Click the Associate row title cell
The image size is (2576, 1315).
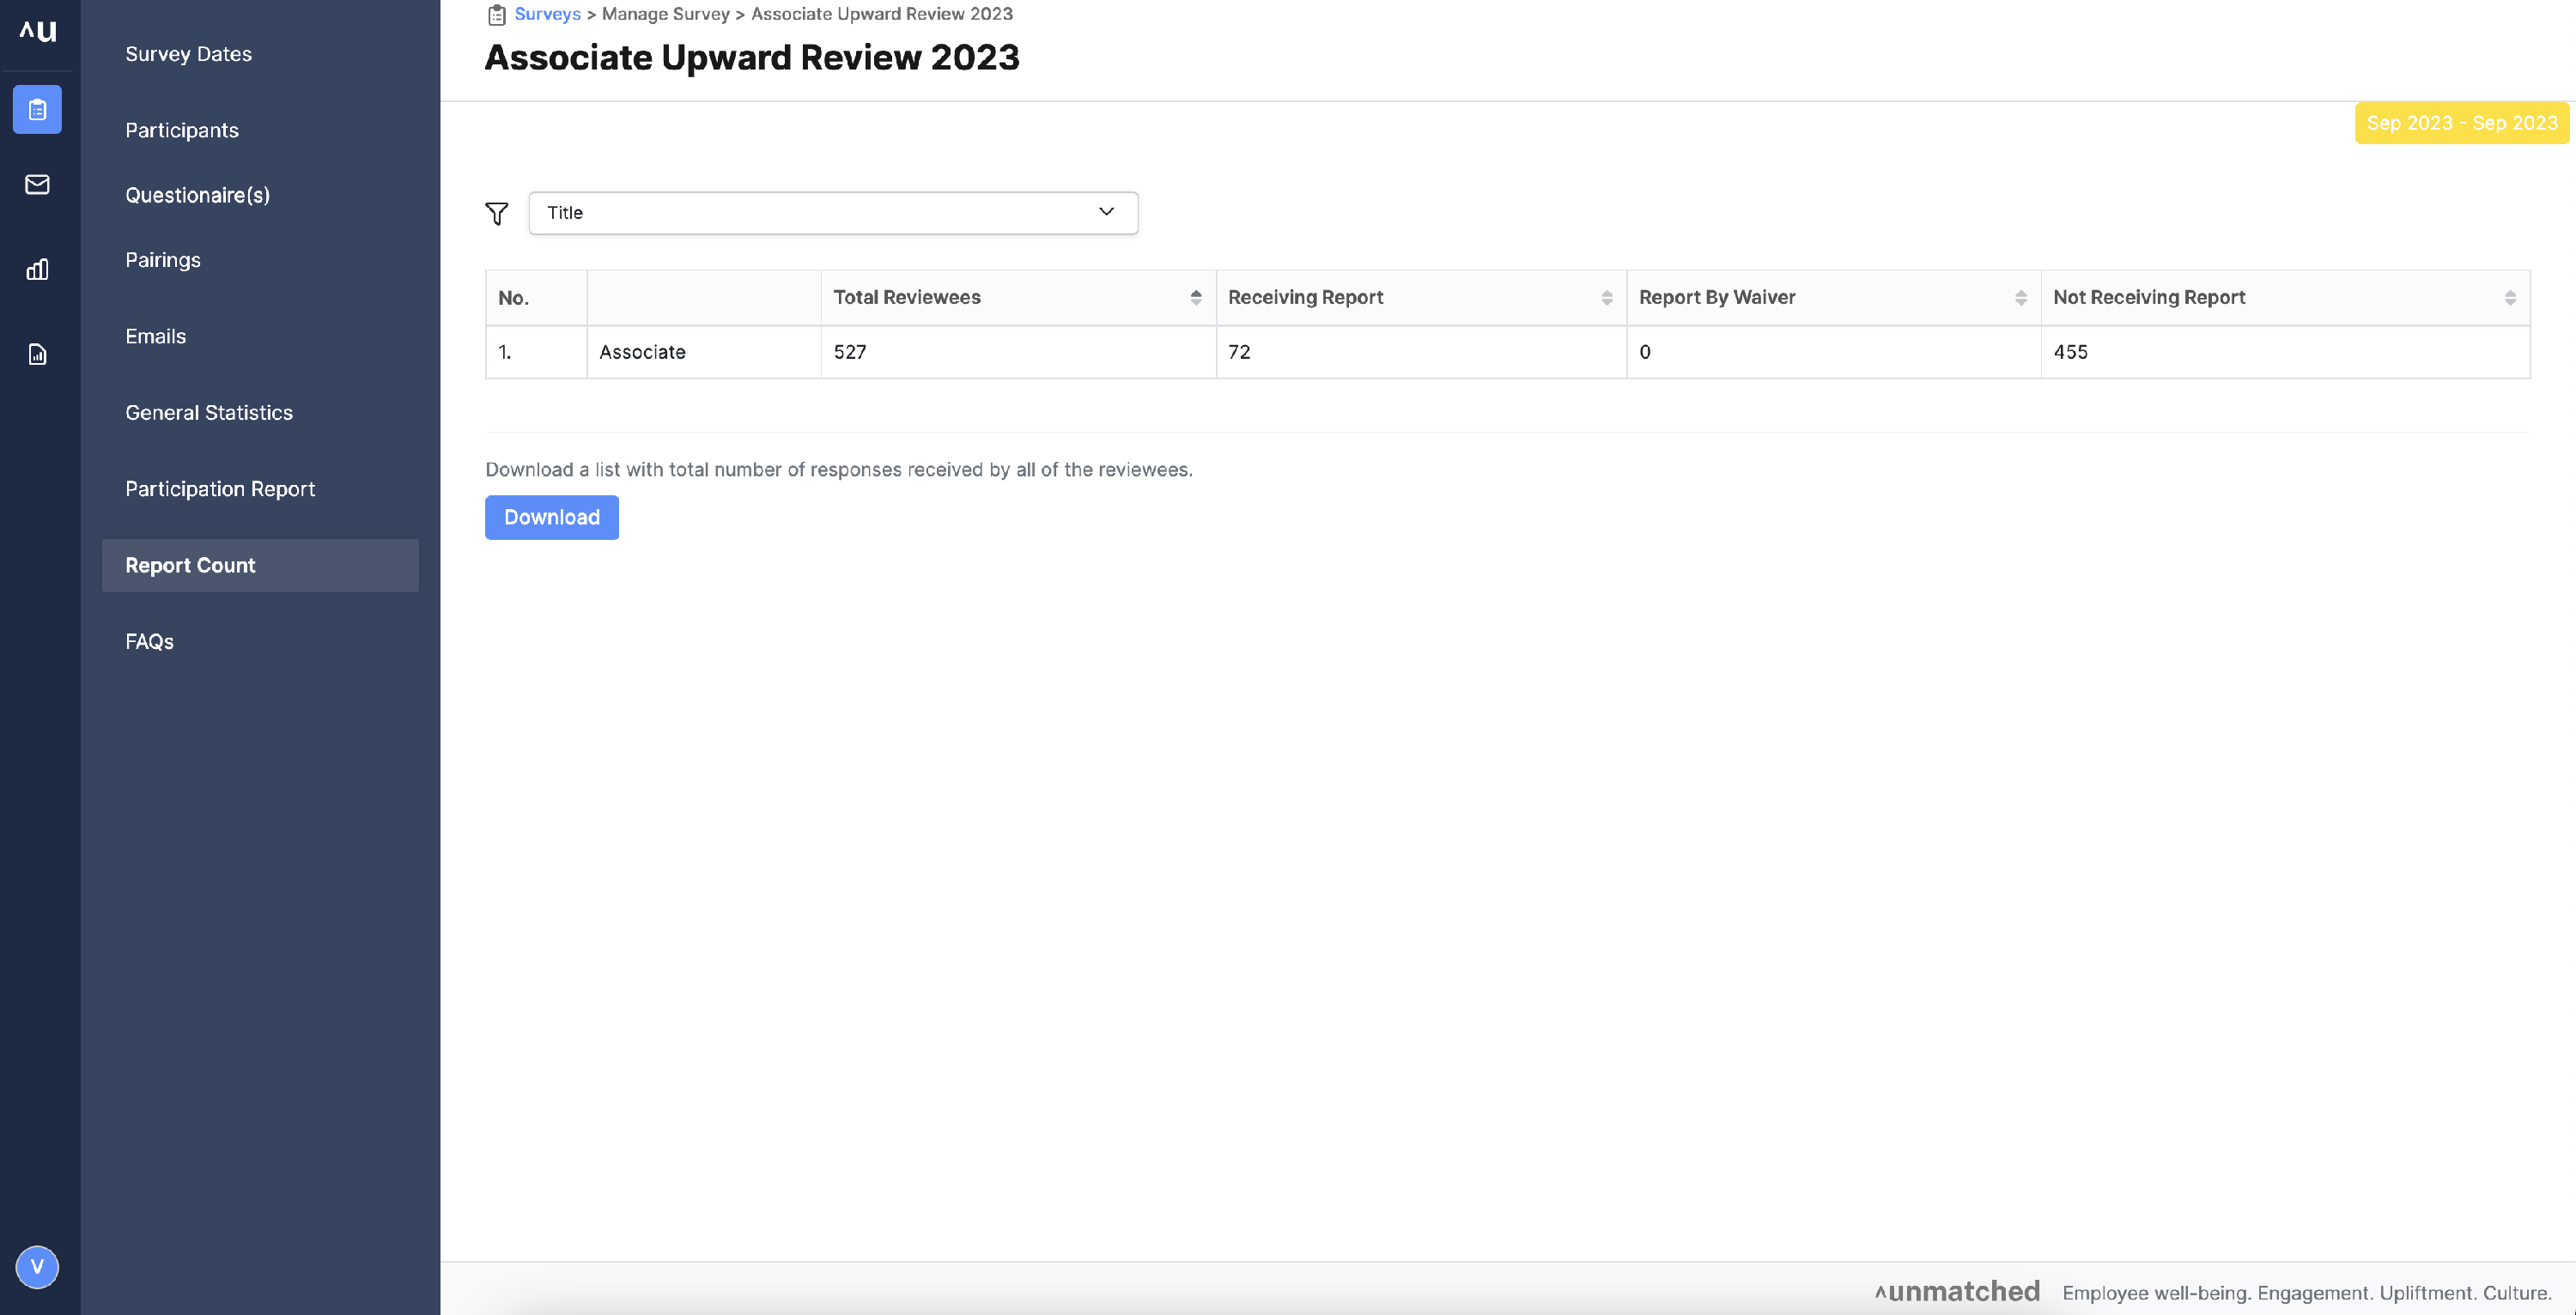704,352
